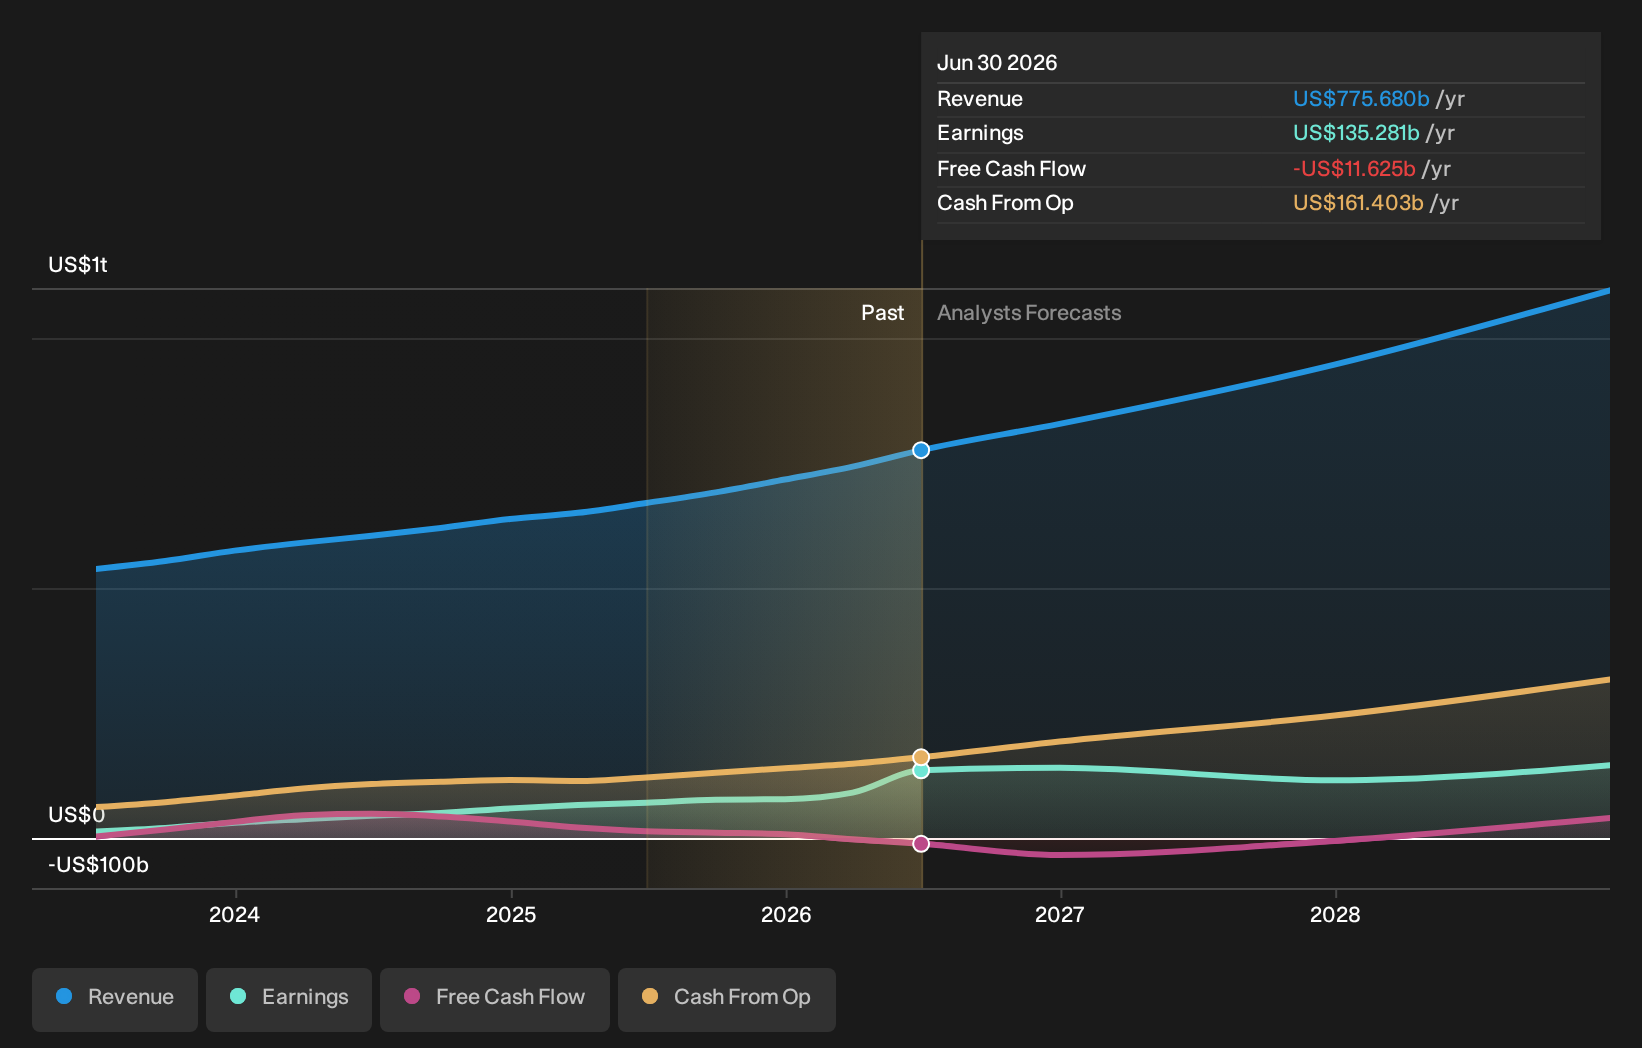
Task: Click the 2024 x-axis label
Action: tap(234, 914)
